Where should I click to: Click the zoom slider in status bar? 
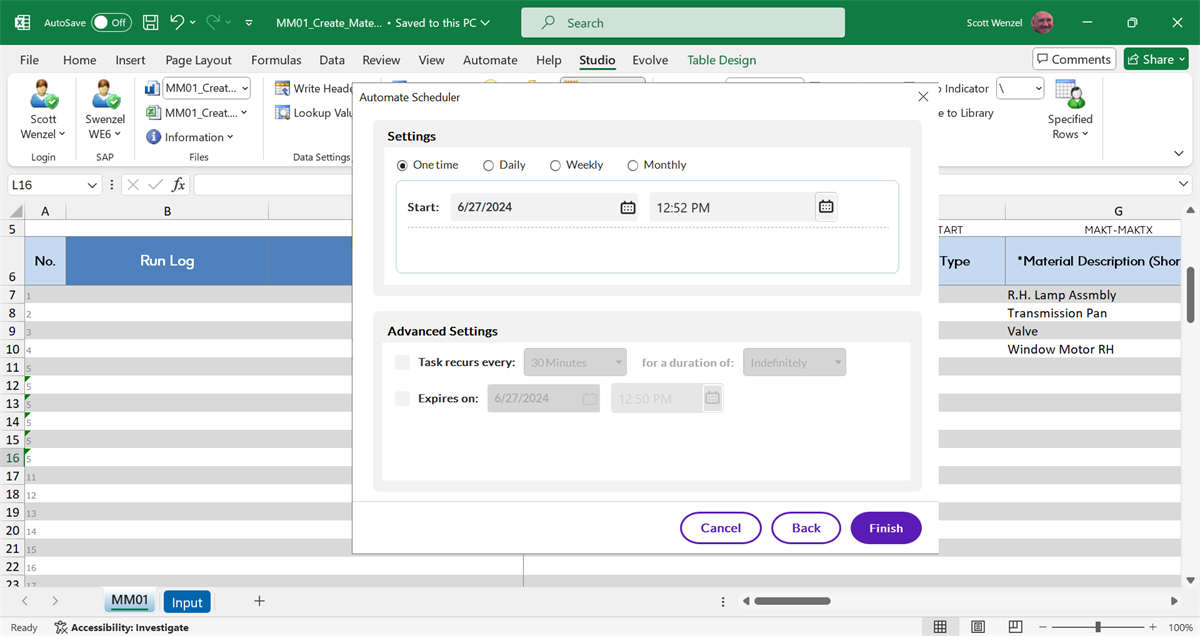click(x=1098, y=627)
